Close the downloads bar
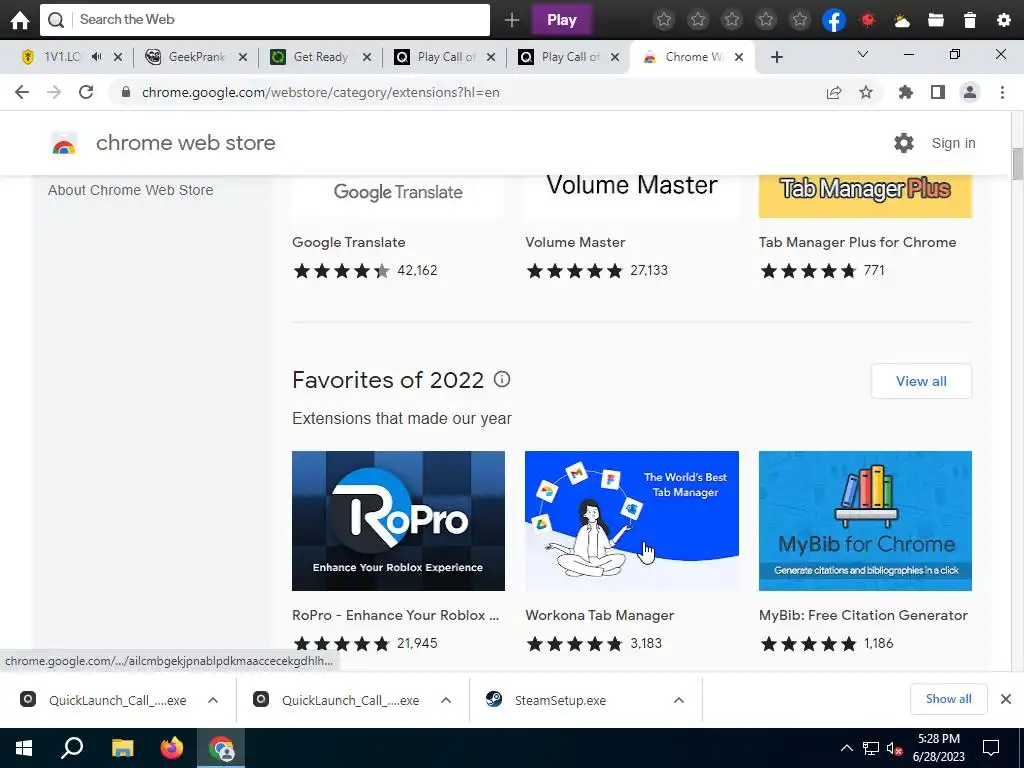The height and width of the screenshot is (768, 1024). [x=1006, y=699]
